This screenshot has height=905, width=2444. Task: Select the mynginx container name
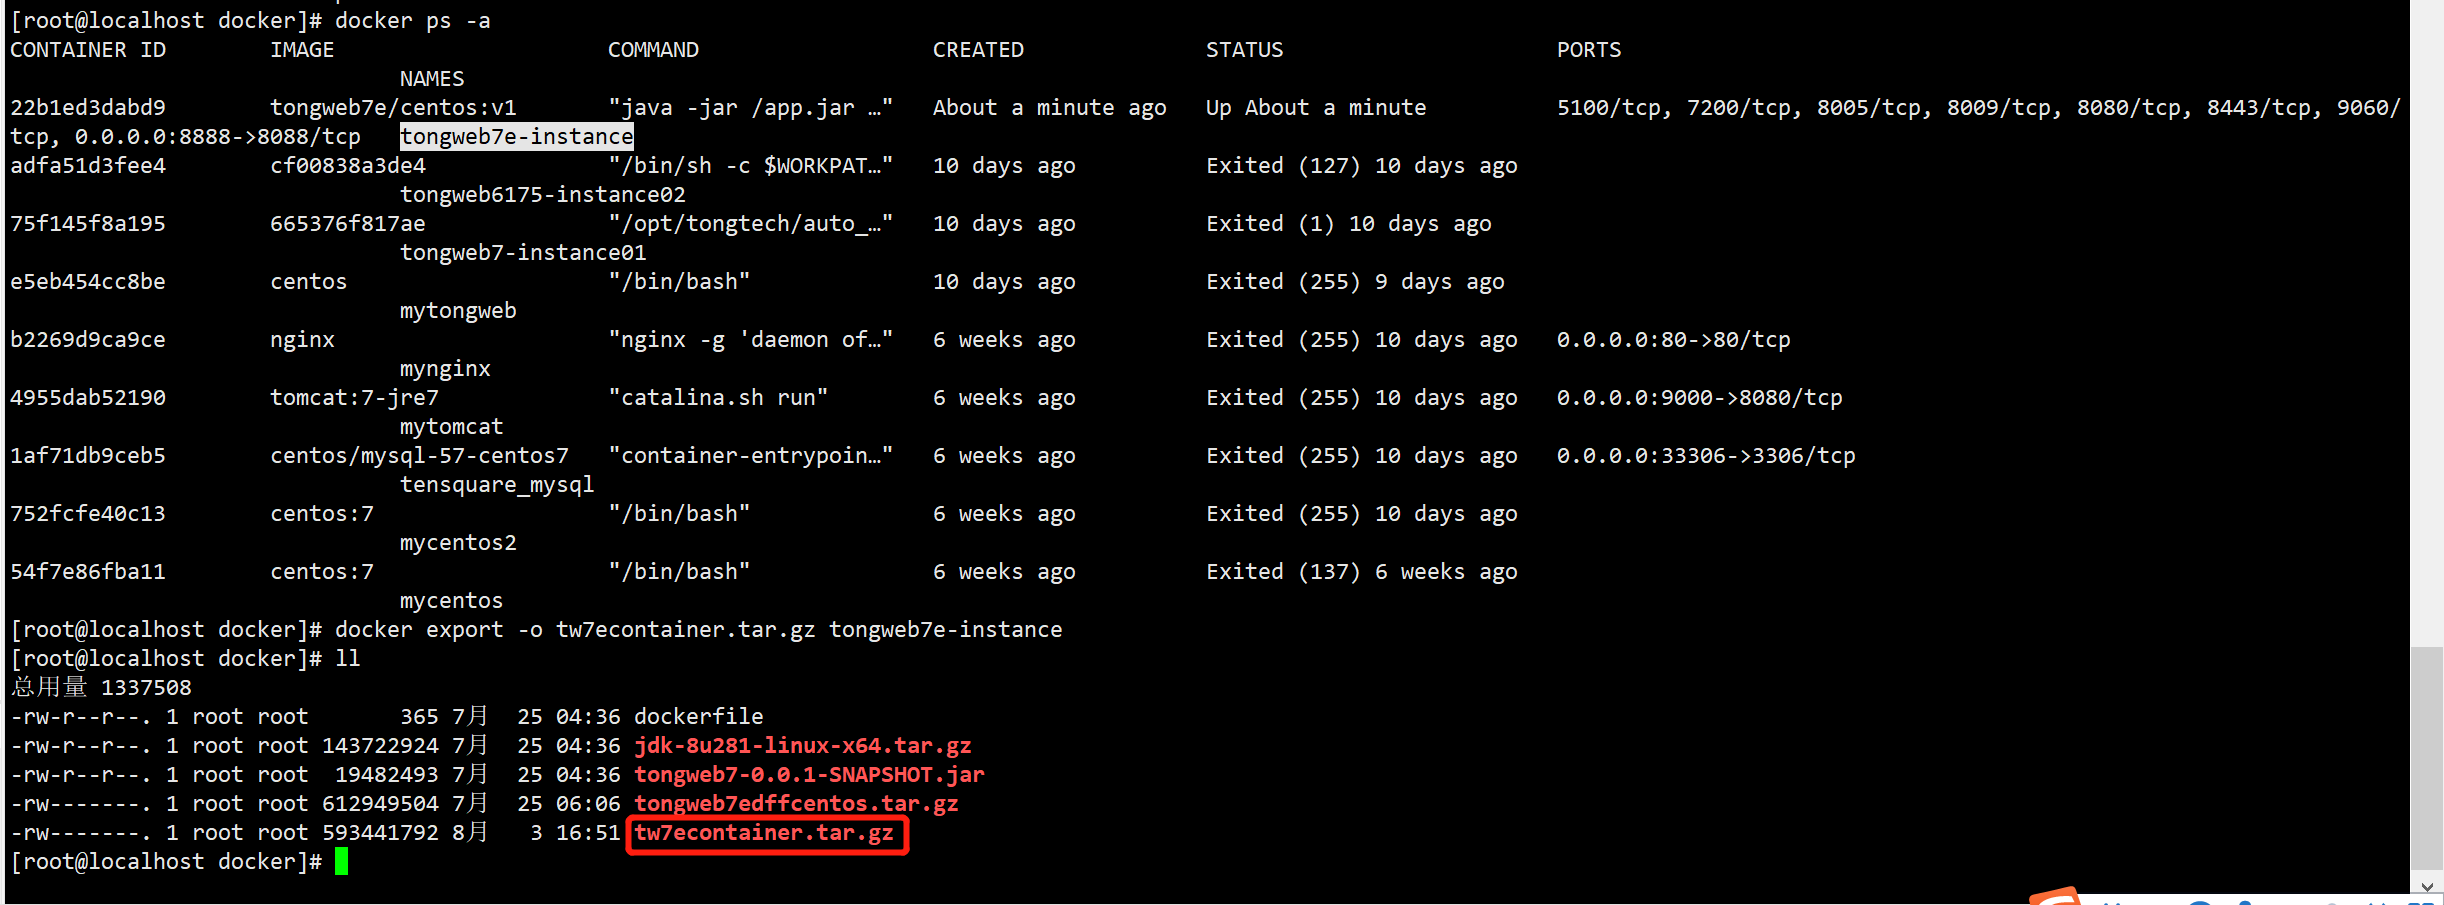tap(445, 368)
